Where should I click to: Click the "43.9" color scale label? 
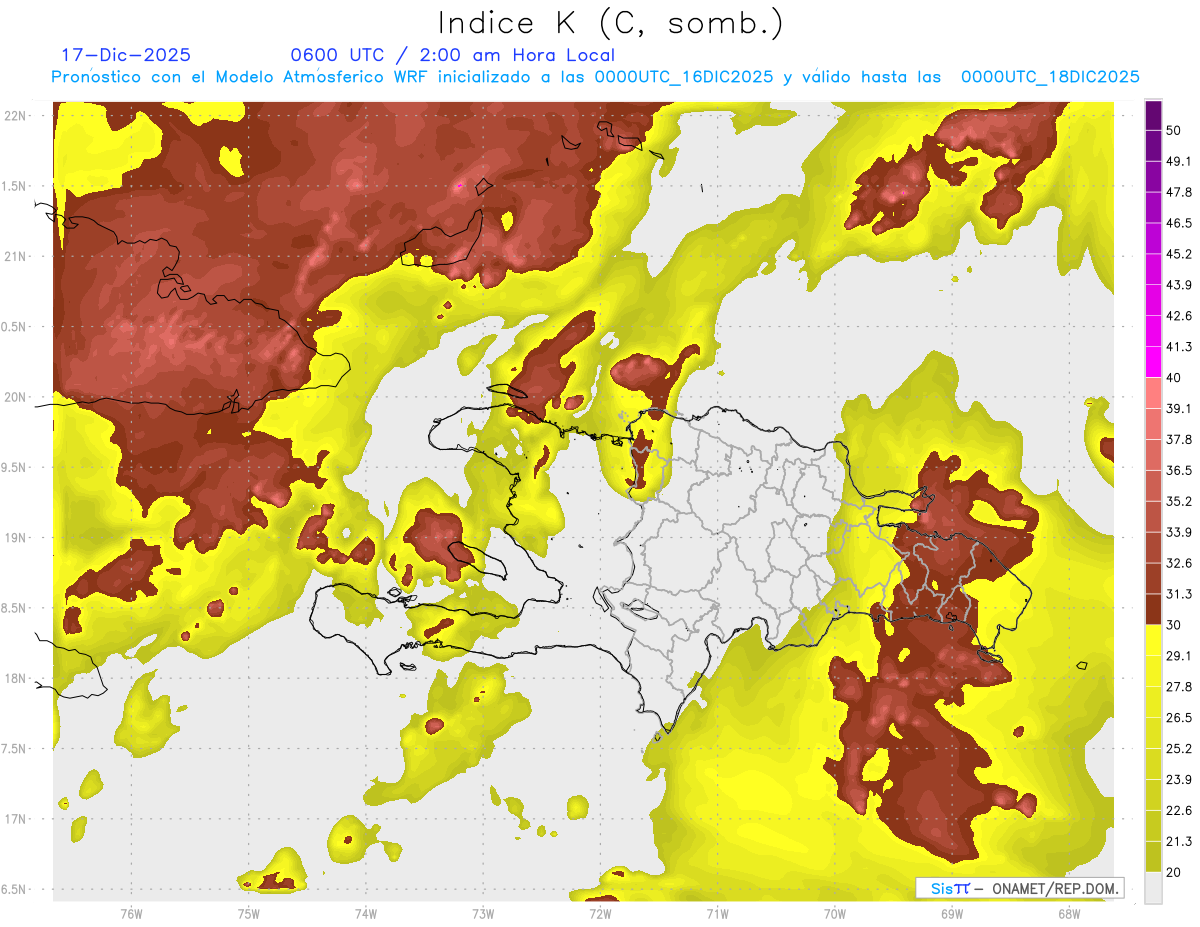pyautogui.click(x=1179, y=285)
